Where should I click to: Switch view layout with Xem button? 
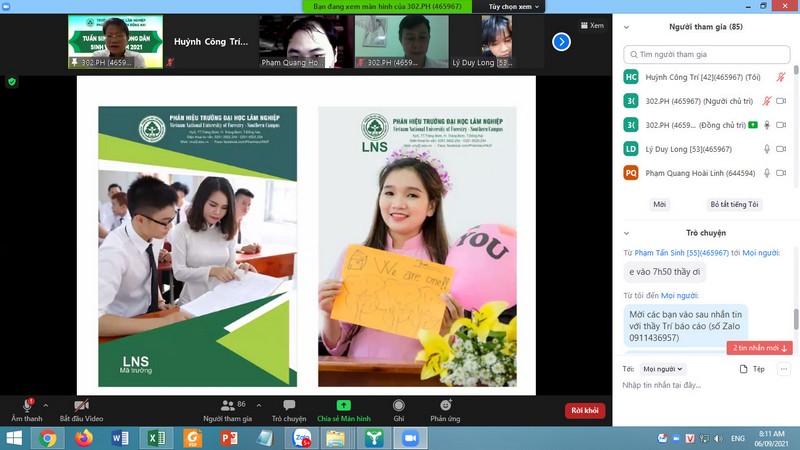[x=591, y=26]
